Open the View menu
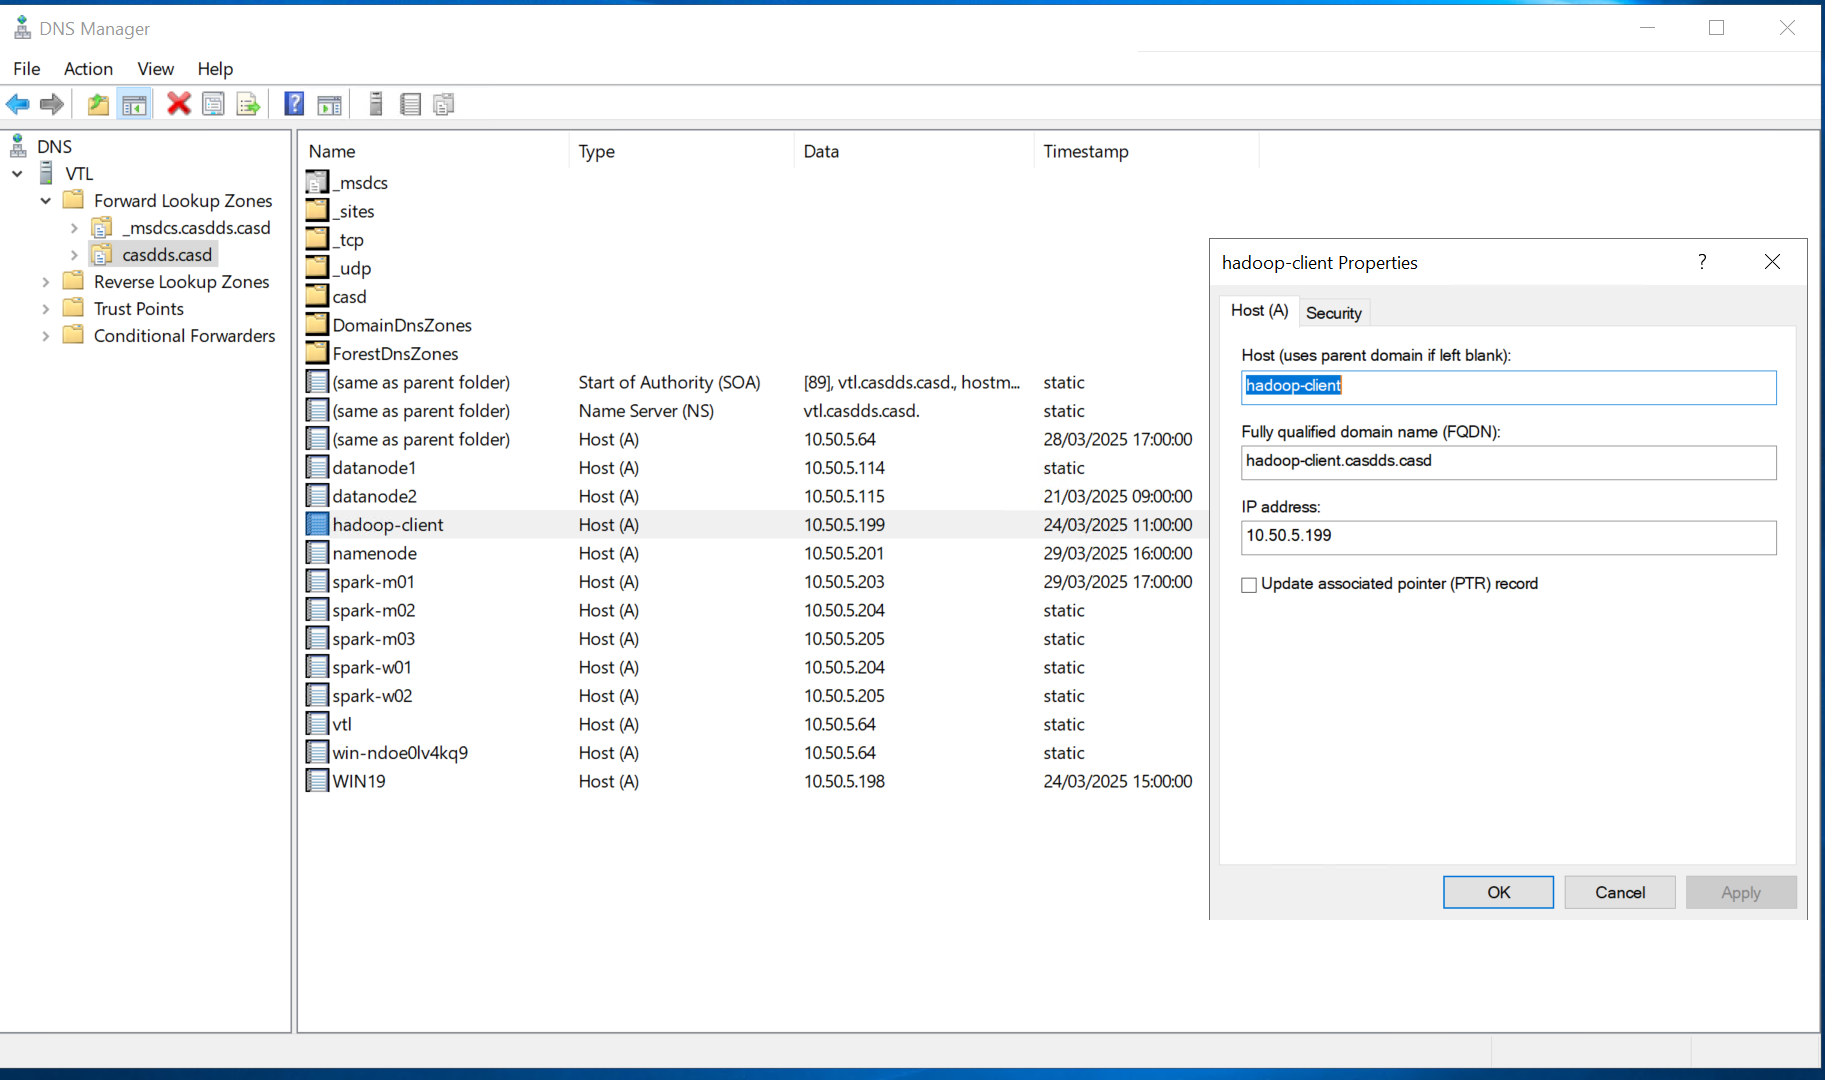 tap(155, 68)
